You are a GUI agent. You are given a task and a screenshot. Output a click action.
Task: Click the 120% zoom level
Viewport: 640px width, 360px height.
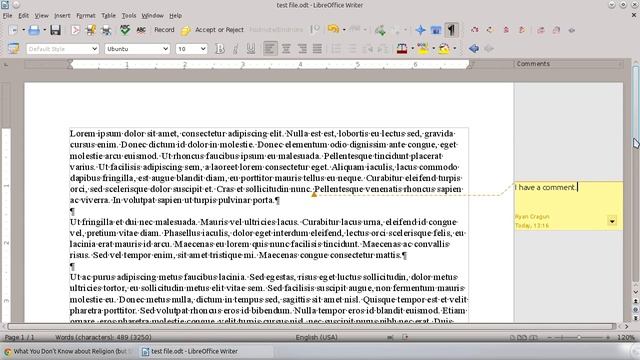point(626,338)
